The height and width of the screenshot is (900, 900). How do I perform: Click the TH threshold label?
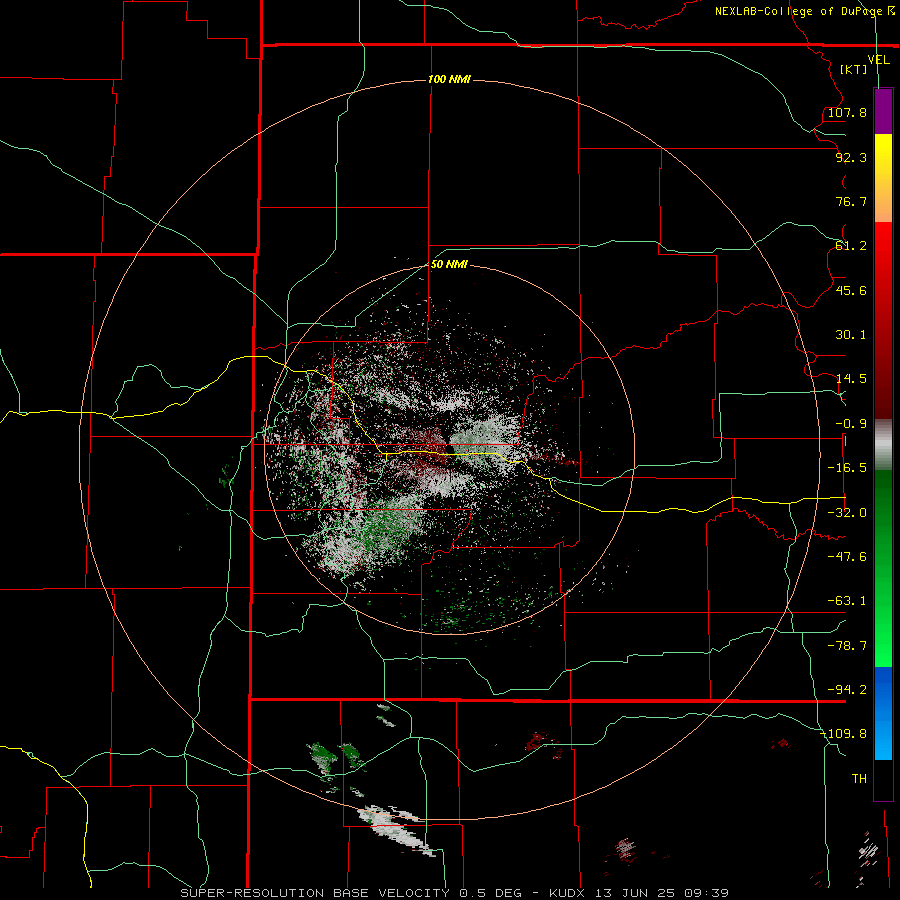[859, 779]
